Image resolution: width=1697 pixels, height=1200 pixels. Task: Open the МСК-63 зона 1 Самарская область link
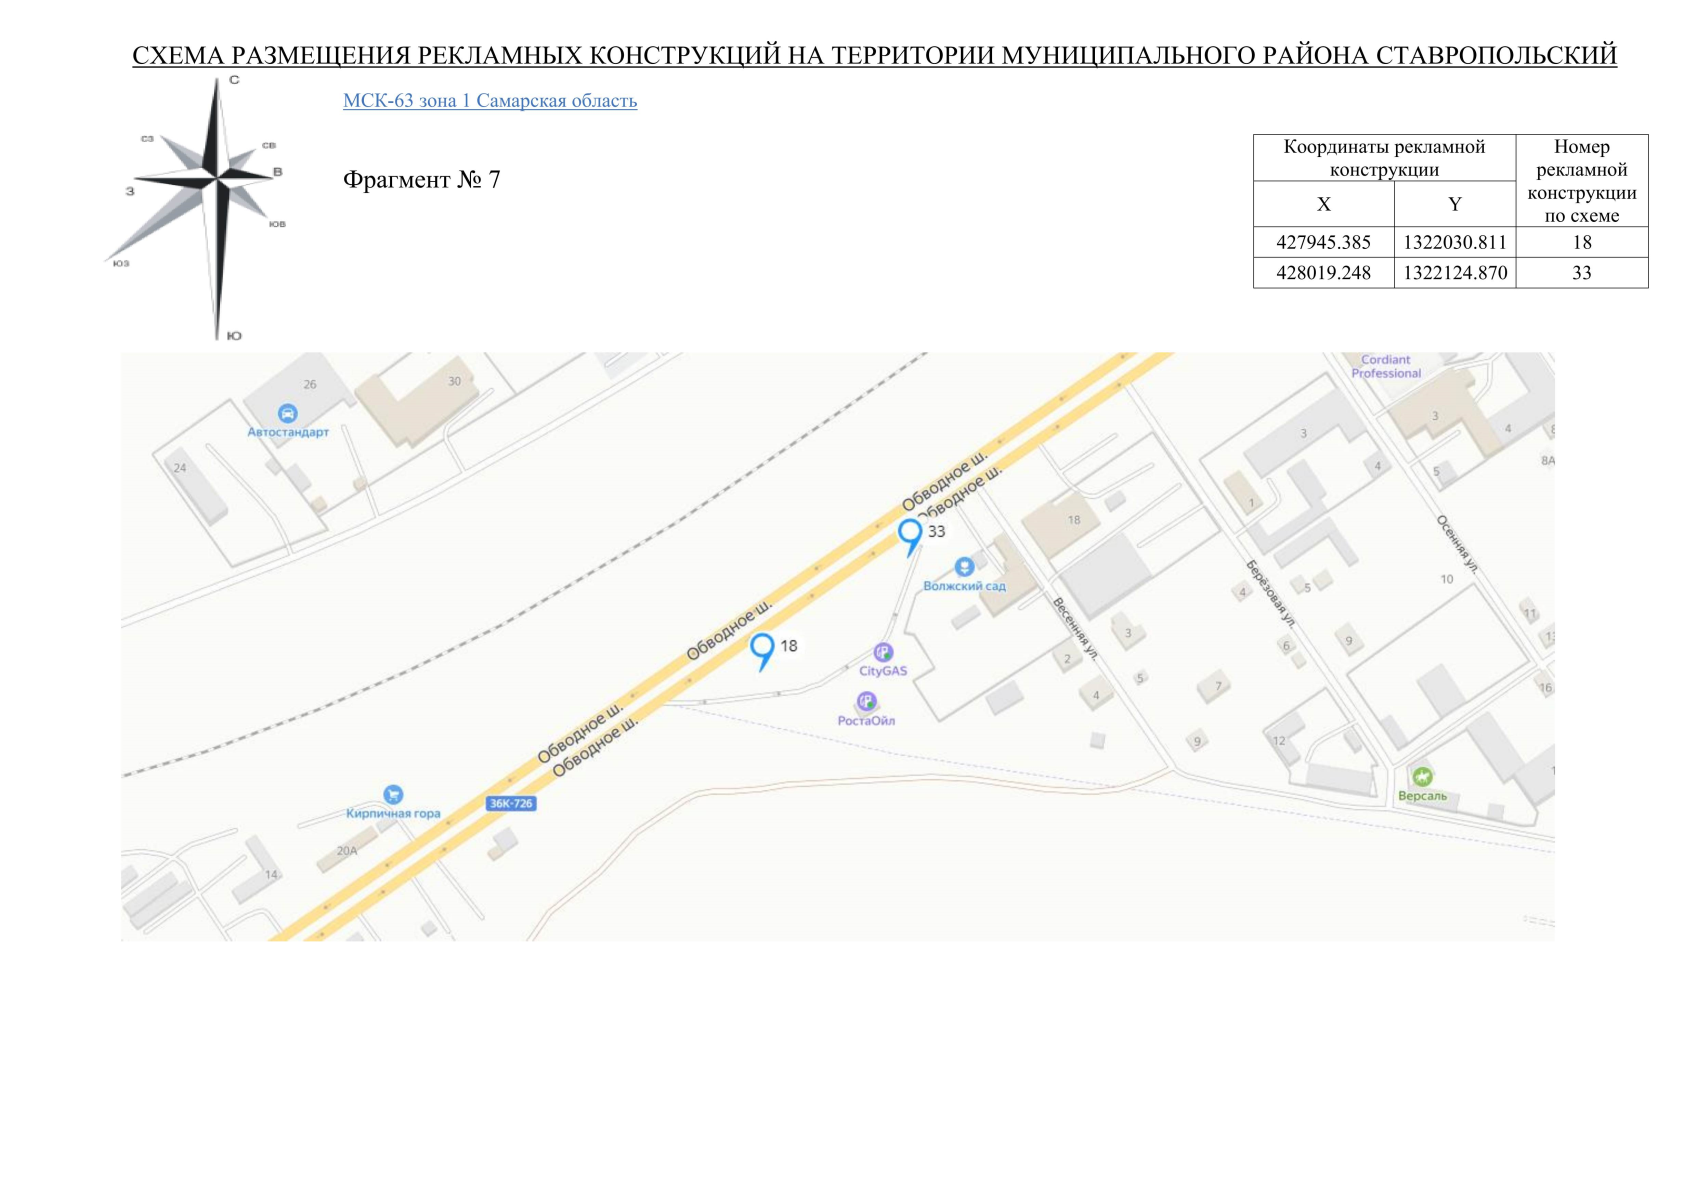point(489,100)
